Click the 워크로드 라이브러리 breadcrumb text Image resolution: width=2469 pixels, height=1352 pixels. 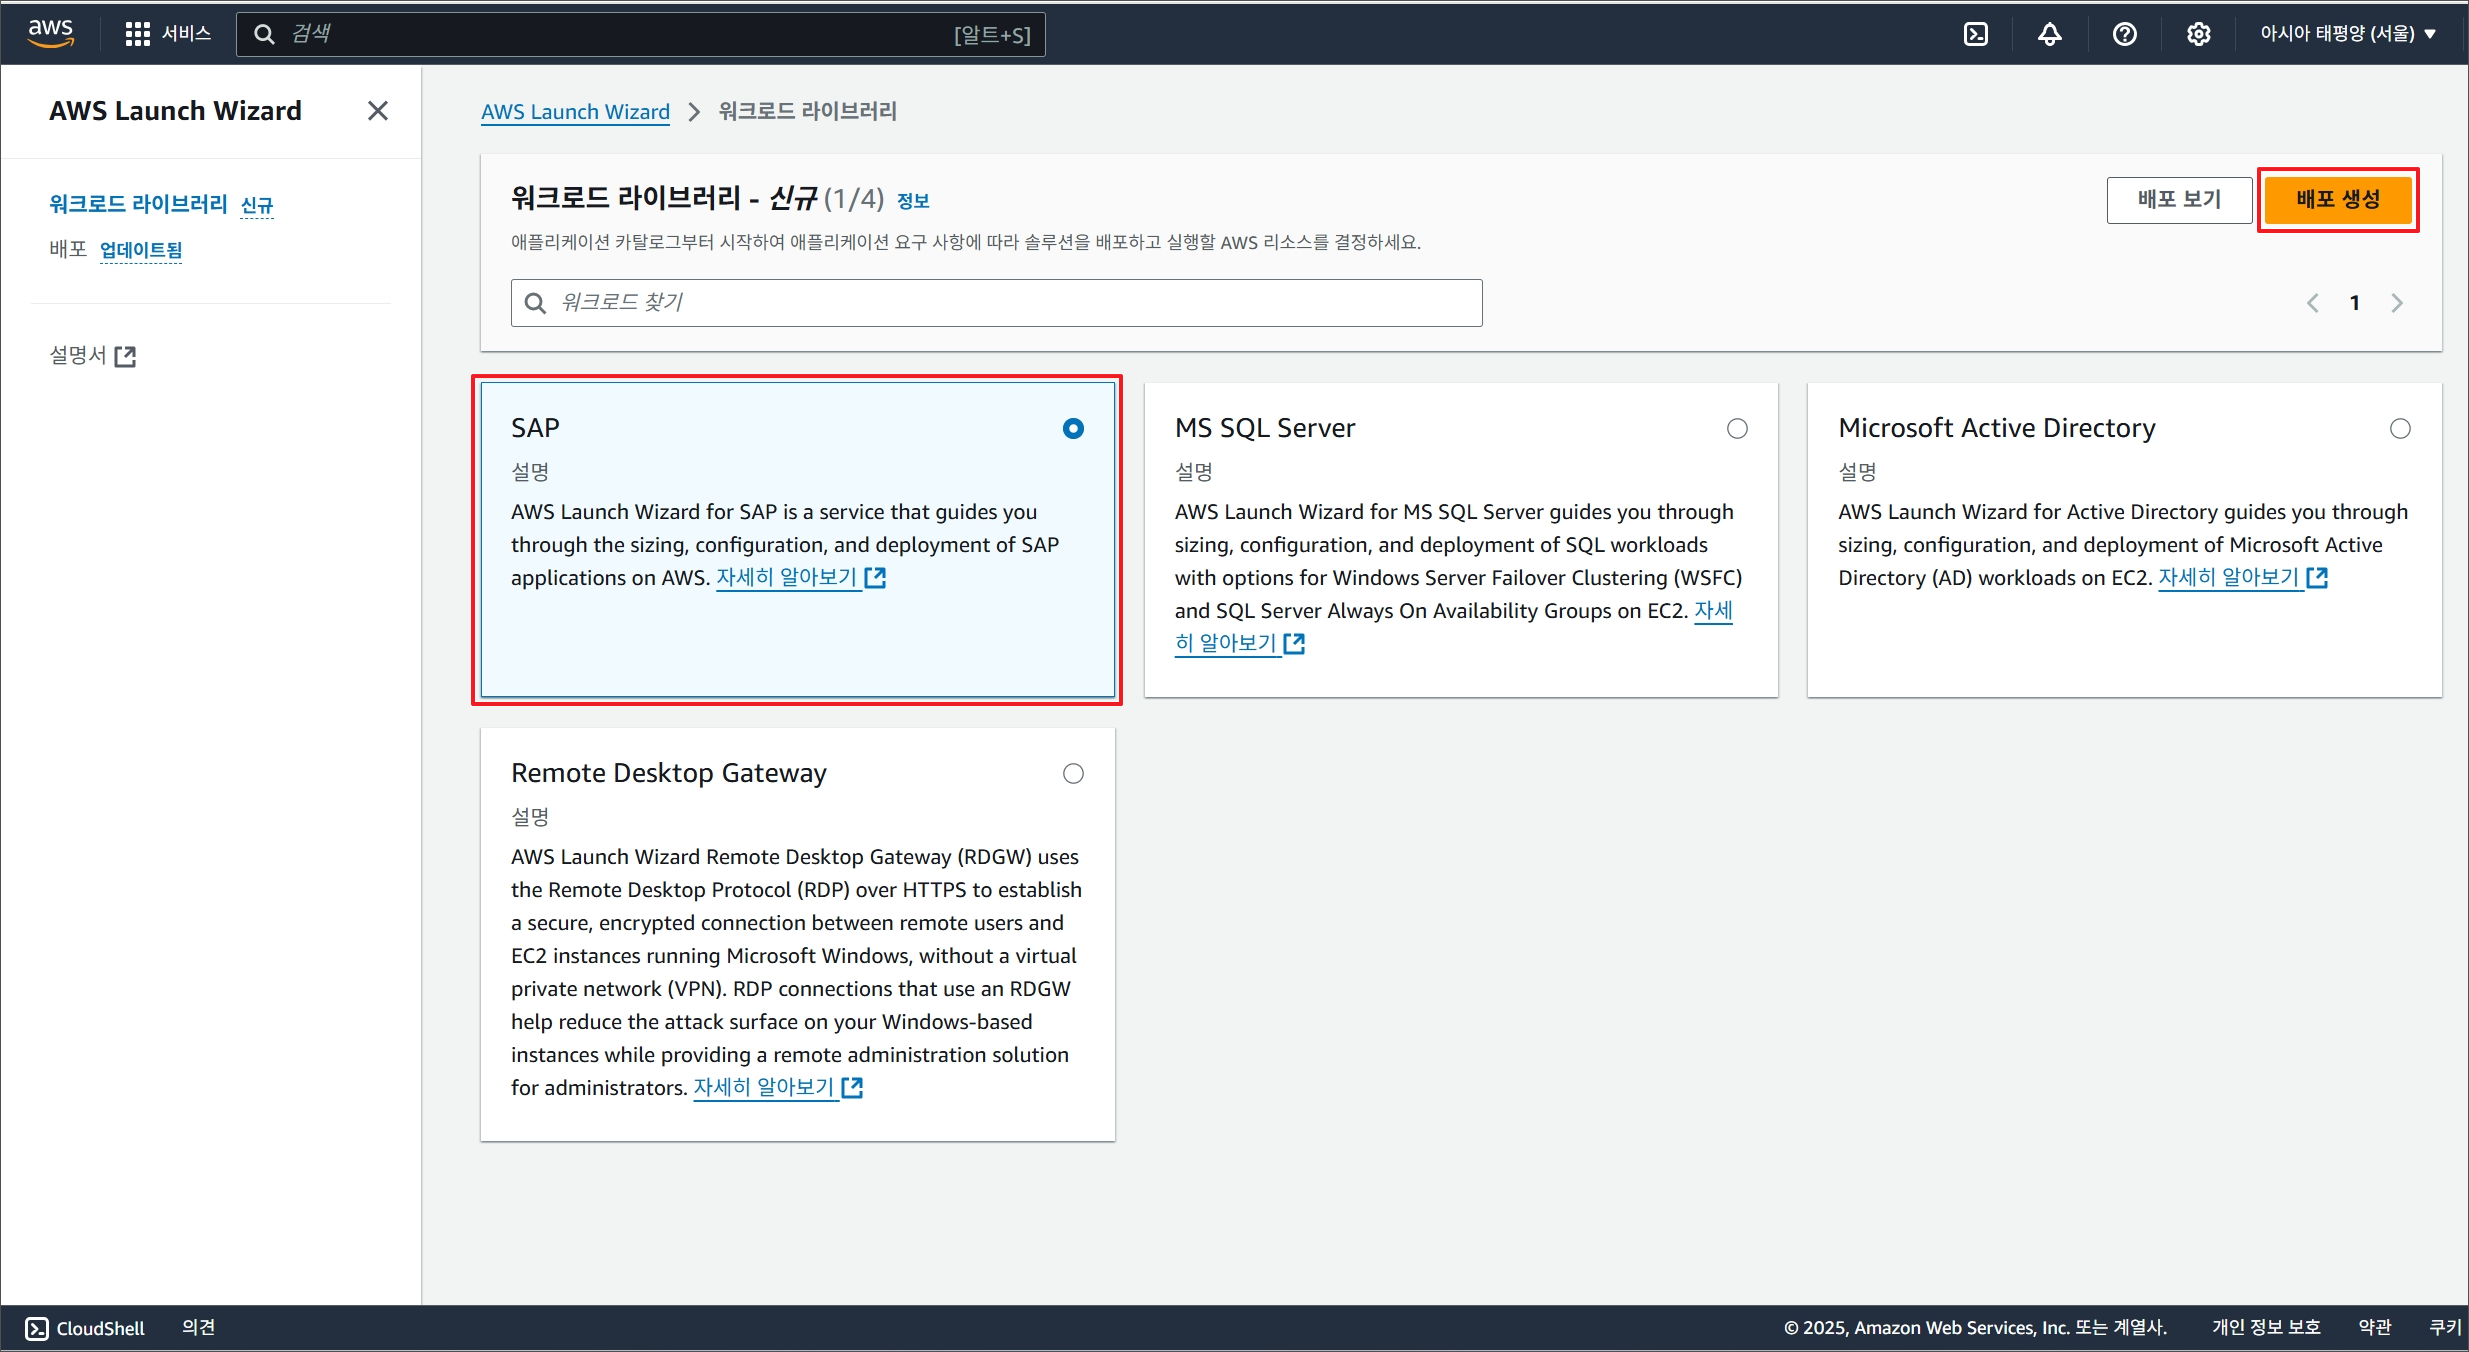tap(807, 111)
